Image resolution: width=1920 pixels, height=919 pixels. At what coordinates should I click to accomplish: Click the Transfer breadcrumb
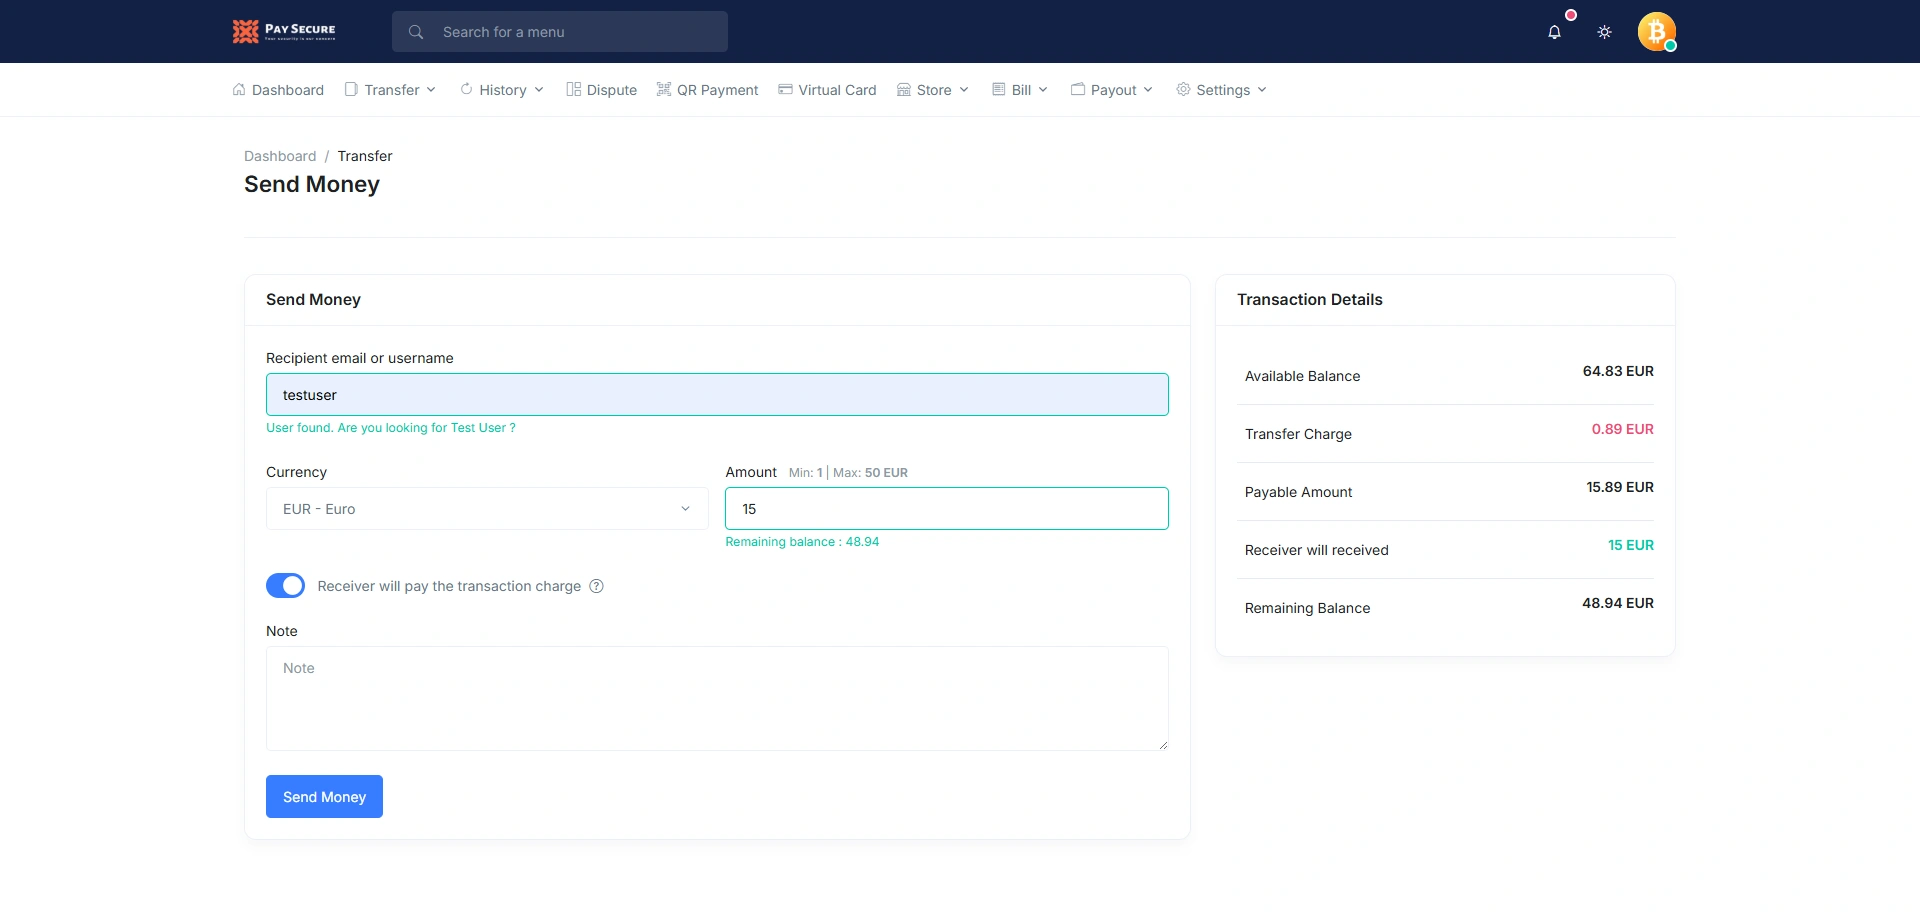click(365, 156)
